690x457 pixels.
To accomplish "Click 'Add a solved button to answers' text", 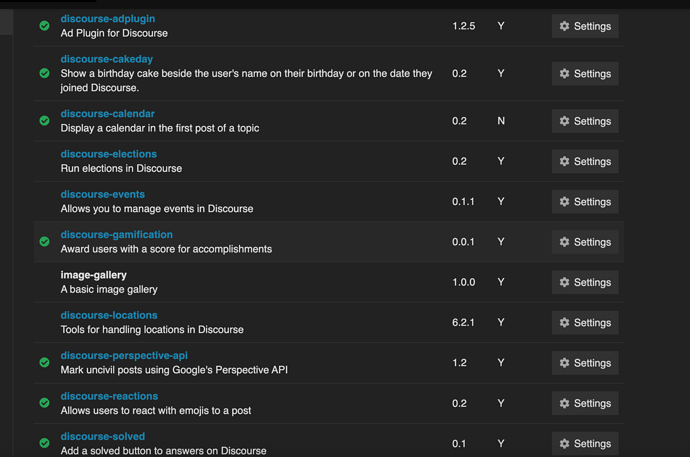I will 163,450.
